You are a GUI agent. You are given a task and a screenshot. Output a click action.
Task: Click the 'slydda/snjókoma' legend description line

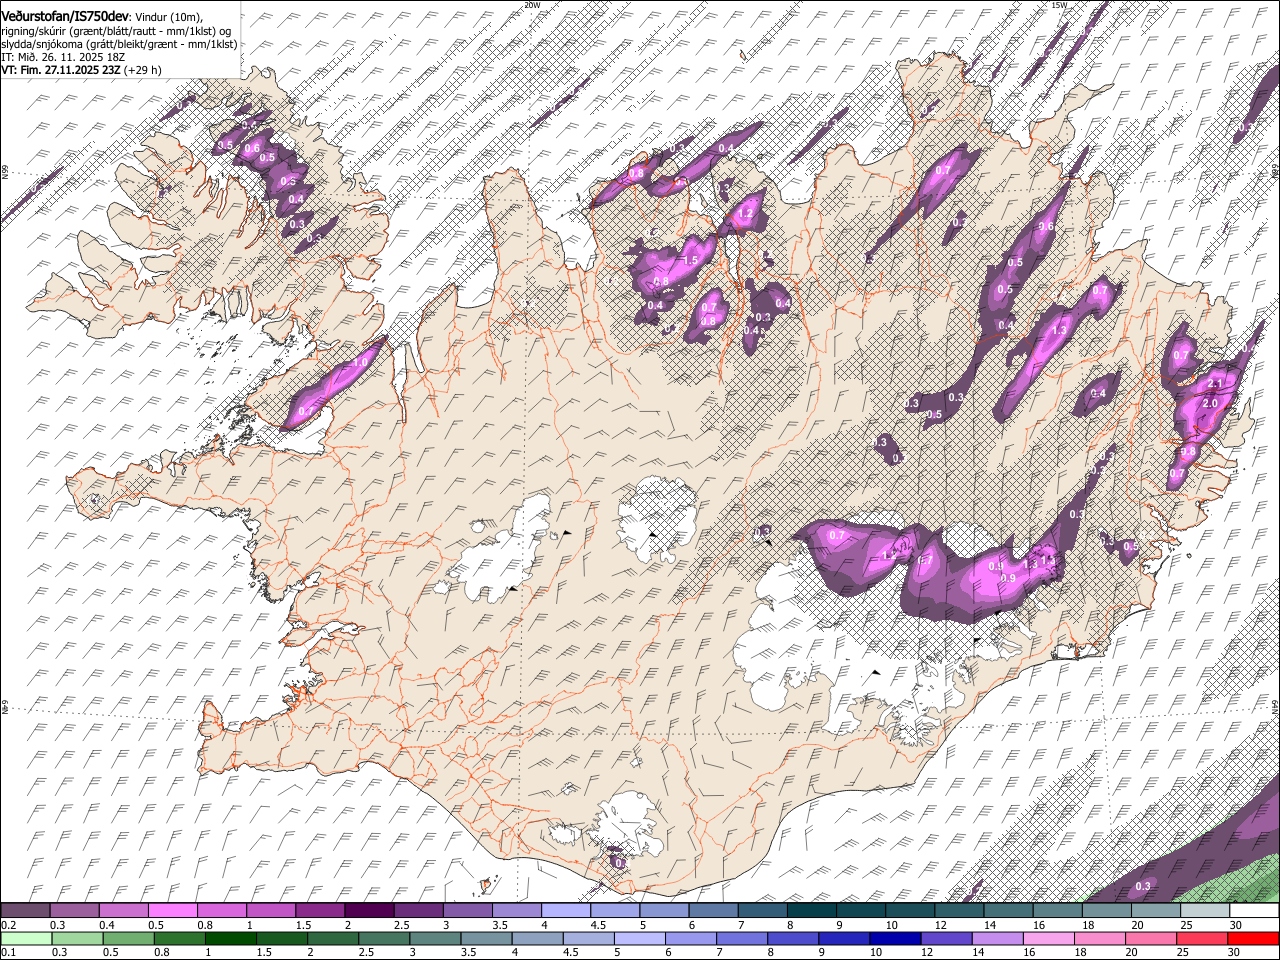pos(119,44)
